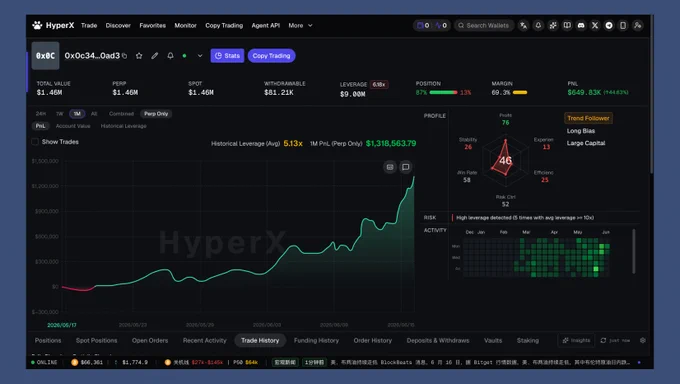Click the Trend Follower tag

588,118
